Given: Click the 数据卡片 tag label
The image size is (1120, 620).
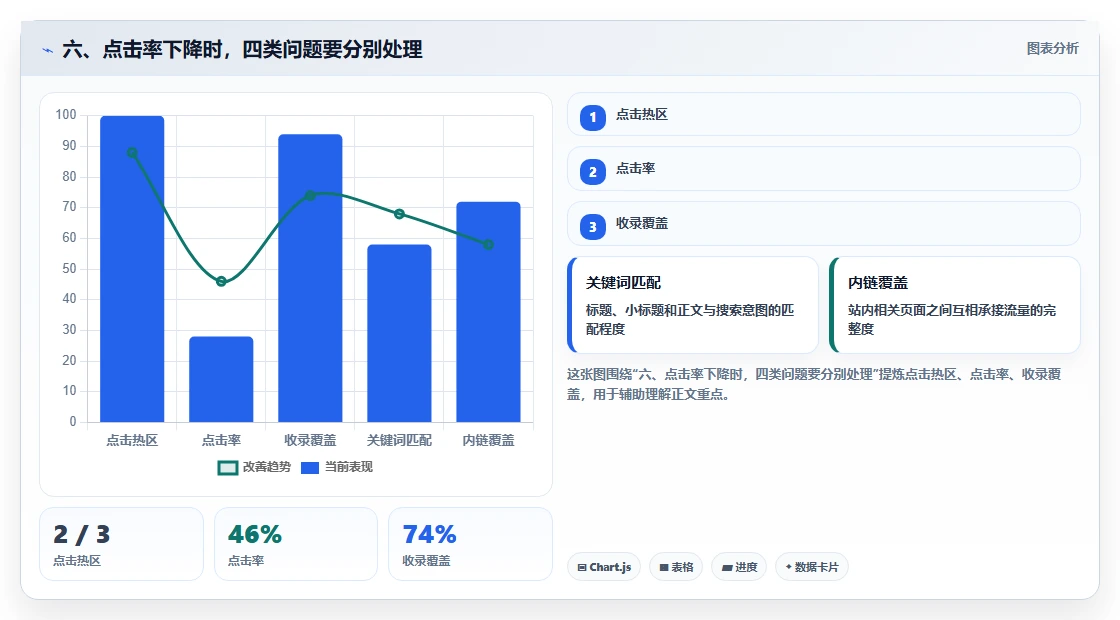Looking at the screenshot, I should click(x=816, y=567).
